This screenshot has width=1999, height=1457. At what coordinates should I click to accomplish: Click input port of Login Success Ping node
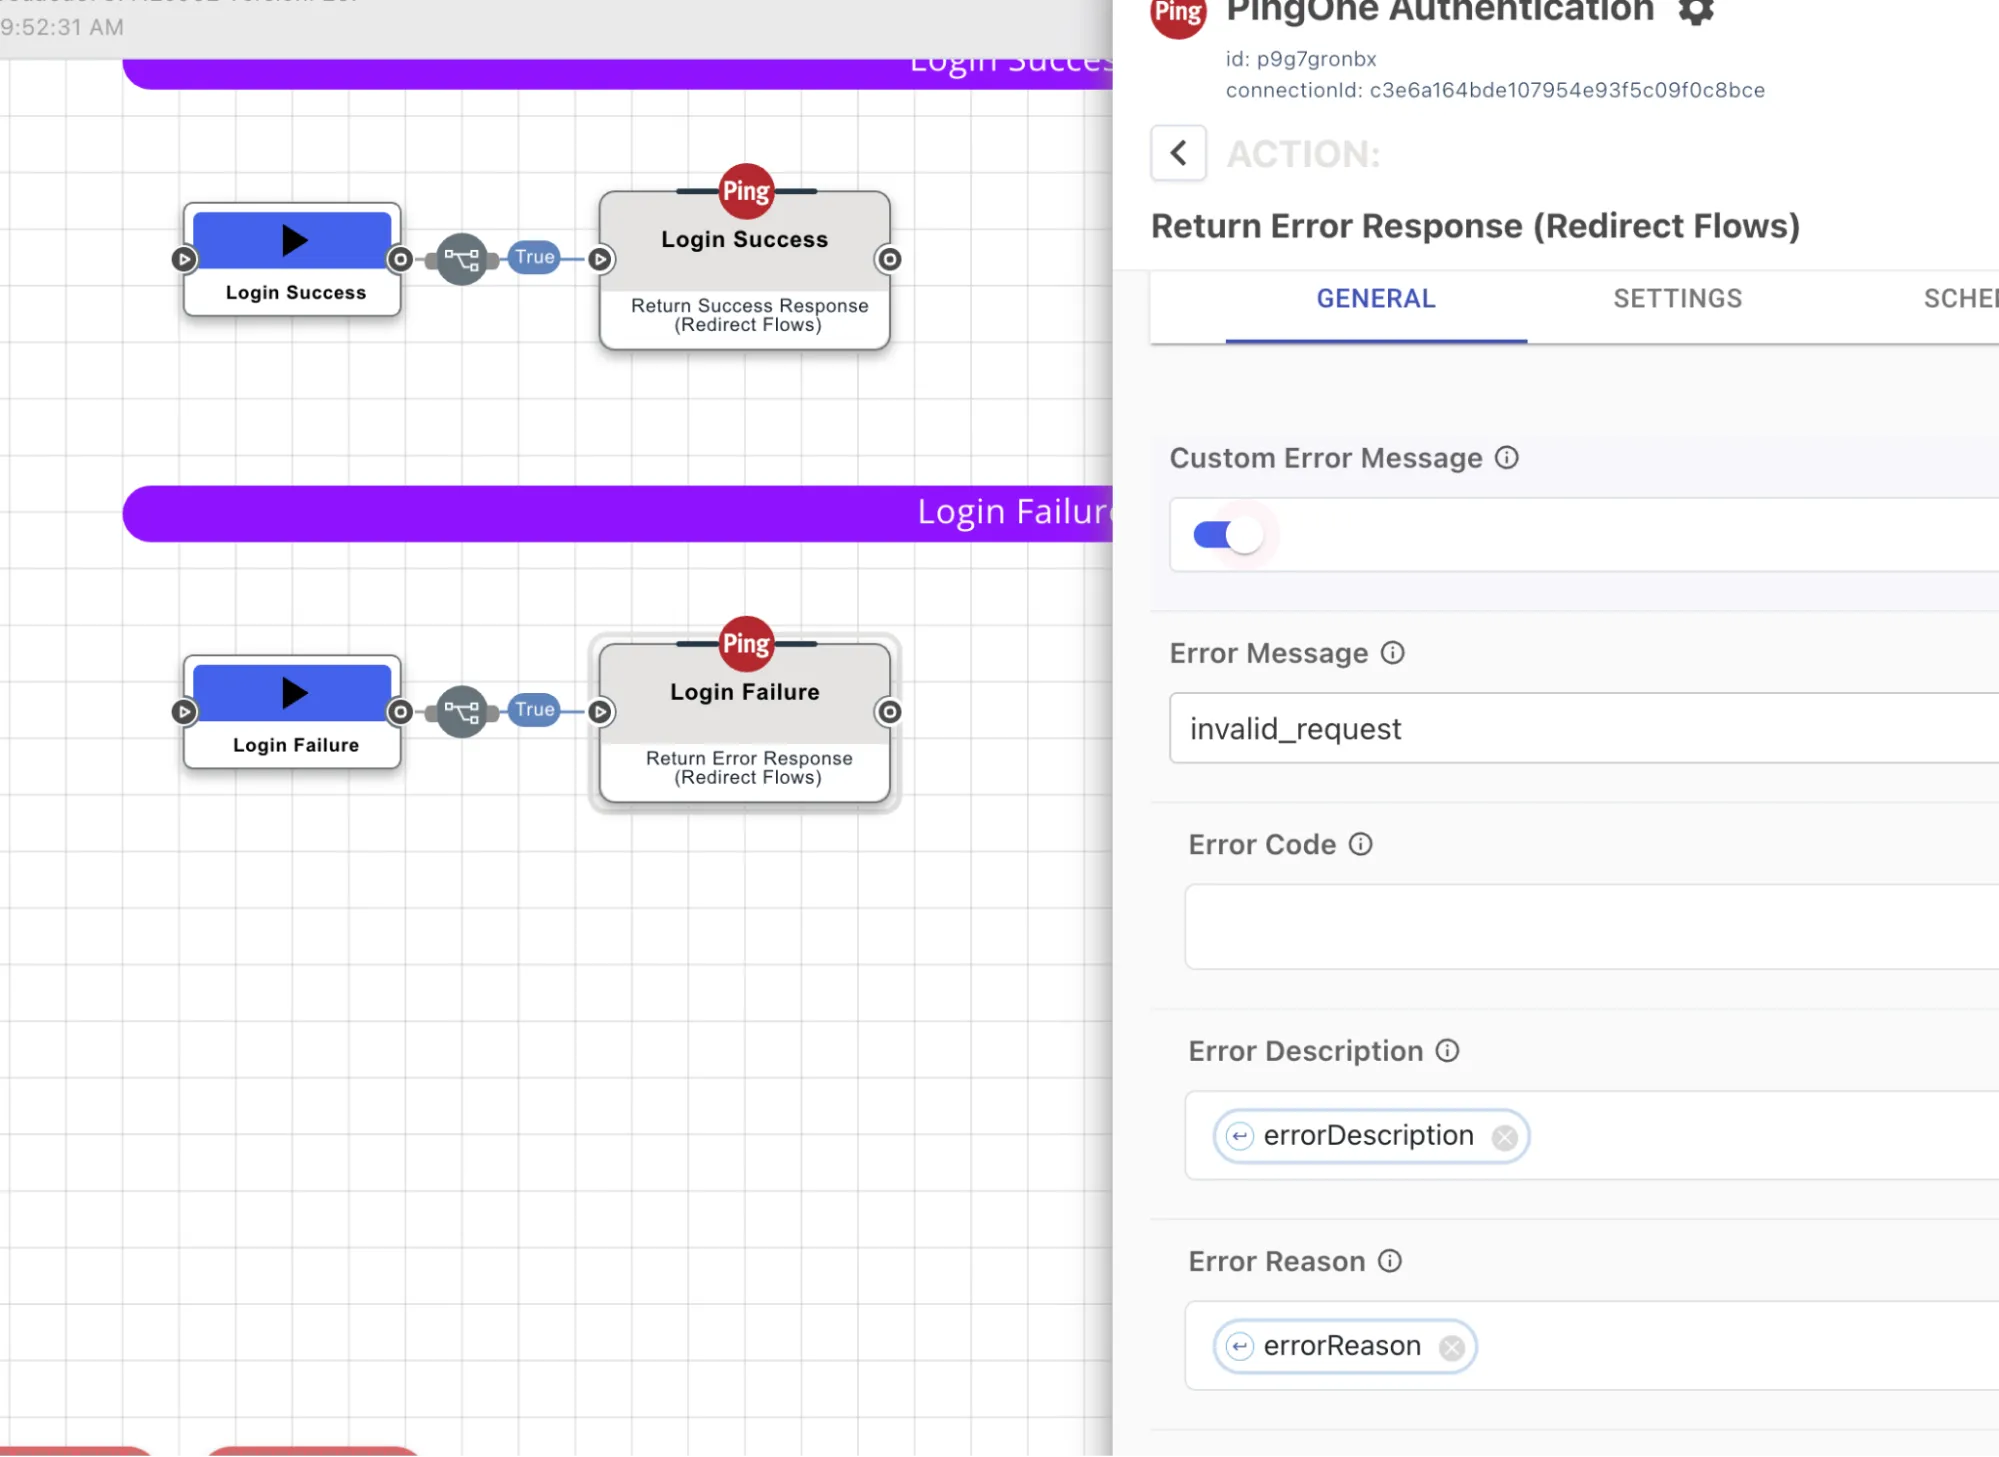[600, 259]
